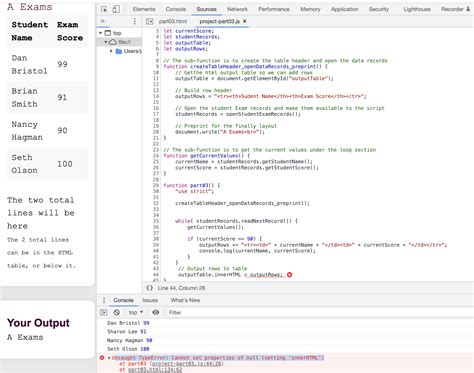Click the 'Your Output' heading
Screen dimensions: 474x373
(38, 323)
